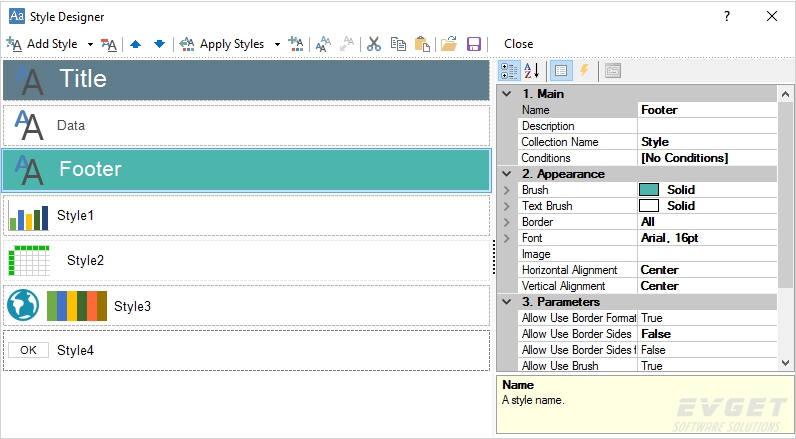Click the Property Pages icon
Image resolution: width=796 pixels, height=439 pixels.
[613, 71]
